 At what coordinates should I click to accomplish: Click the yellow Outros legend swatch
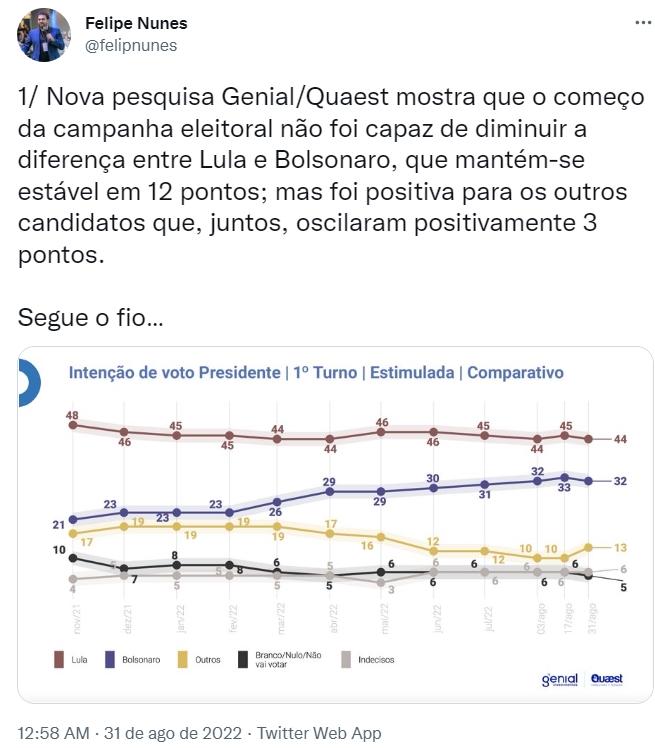point(183,659)
